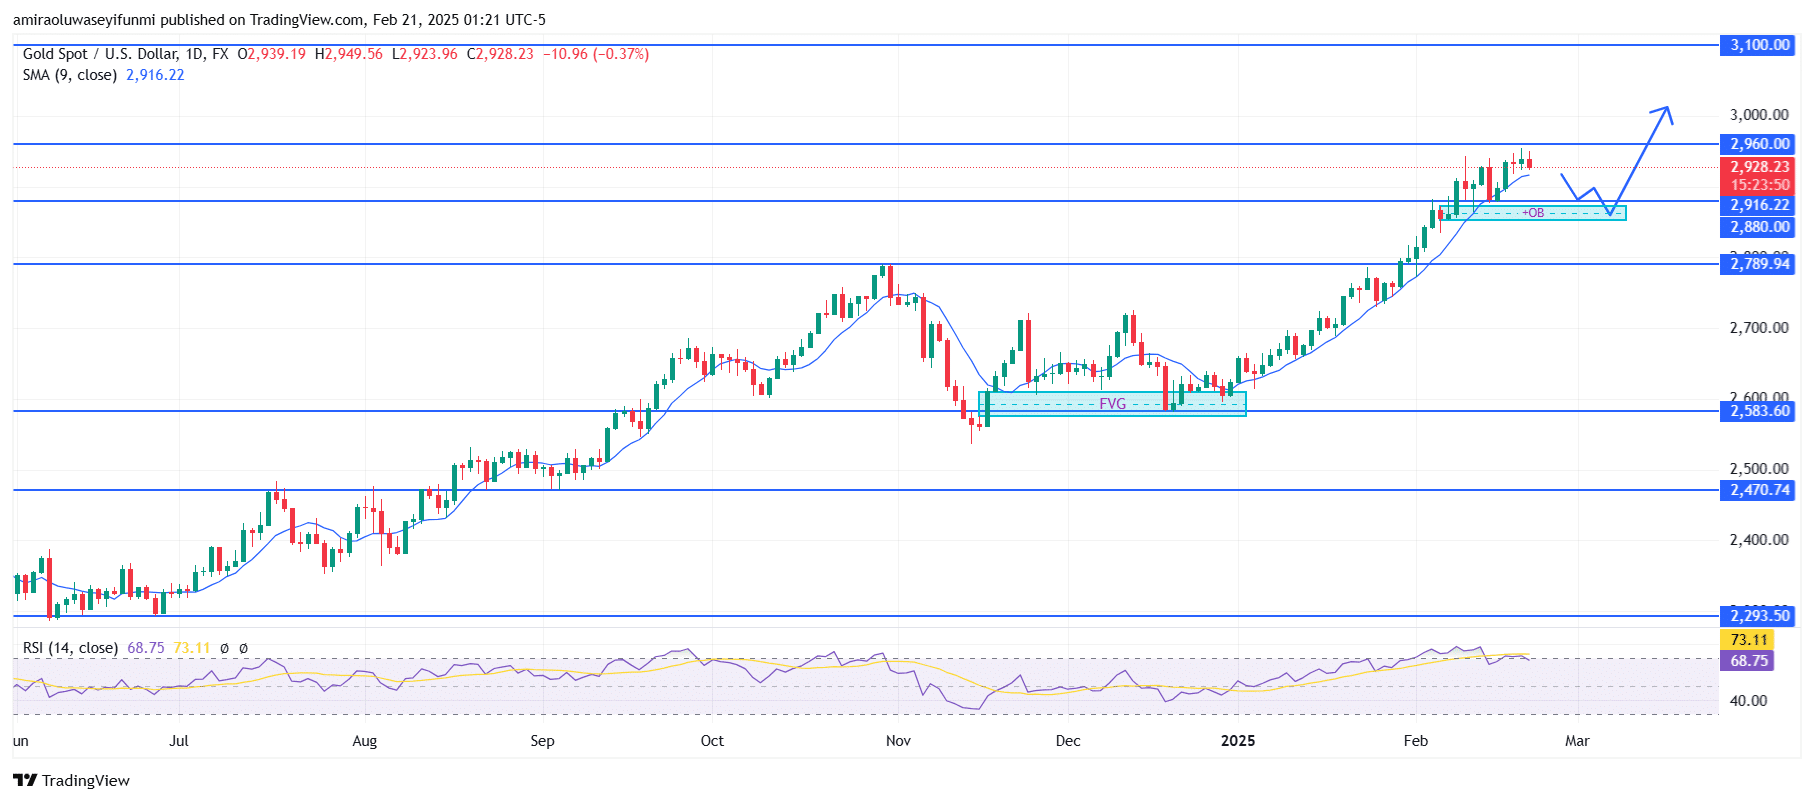Click the TradingView logo at bottom left
Screen dimensions: 1814x802
coord(71,780)
